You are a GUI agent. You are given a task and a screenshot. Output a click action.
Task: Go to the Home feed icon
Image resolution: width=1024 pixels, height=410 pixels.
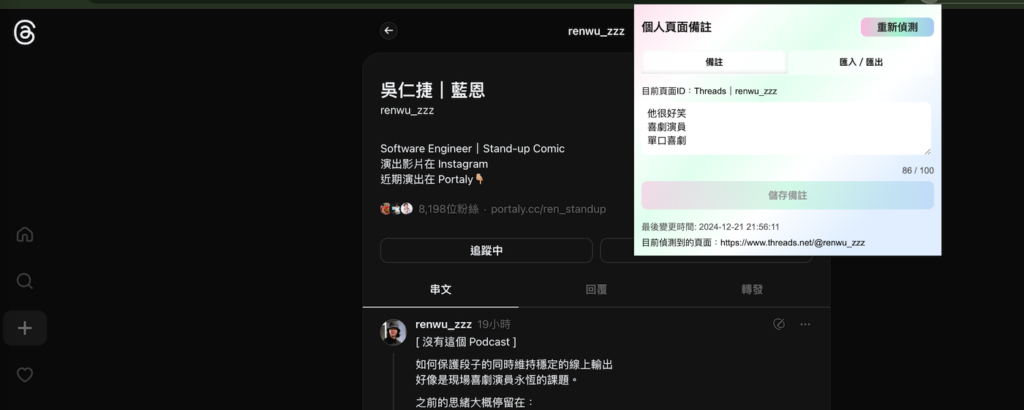click(25, 234)
